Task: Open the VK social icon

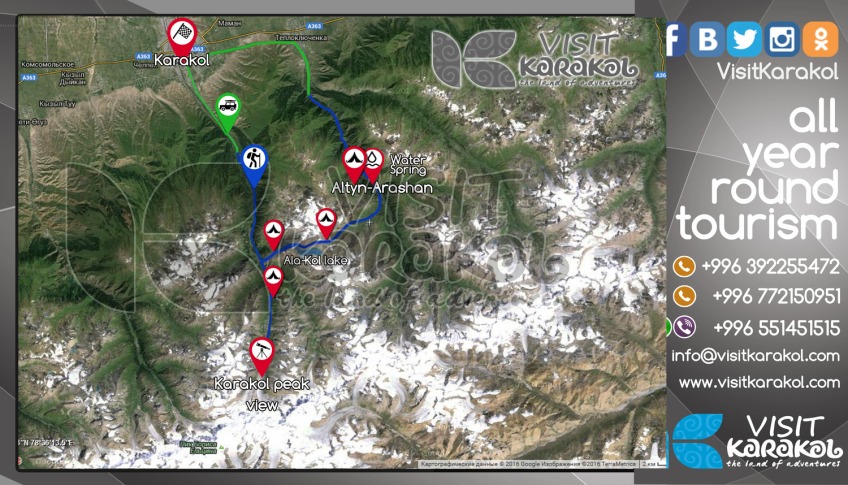Action: click(x=707, y=39)
